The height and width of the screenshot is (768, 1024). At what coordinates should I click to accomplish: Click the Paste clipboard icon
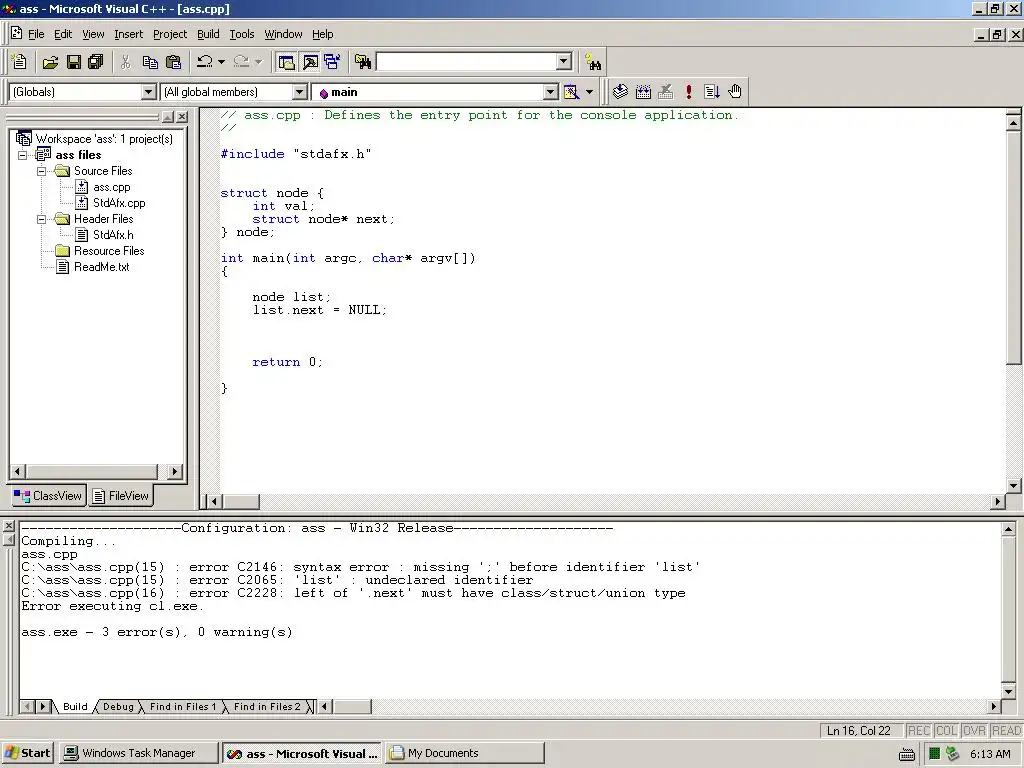click(x=173, y=62)
